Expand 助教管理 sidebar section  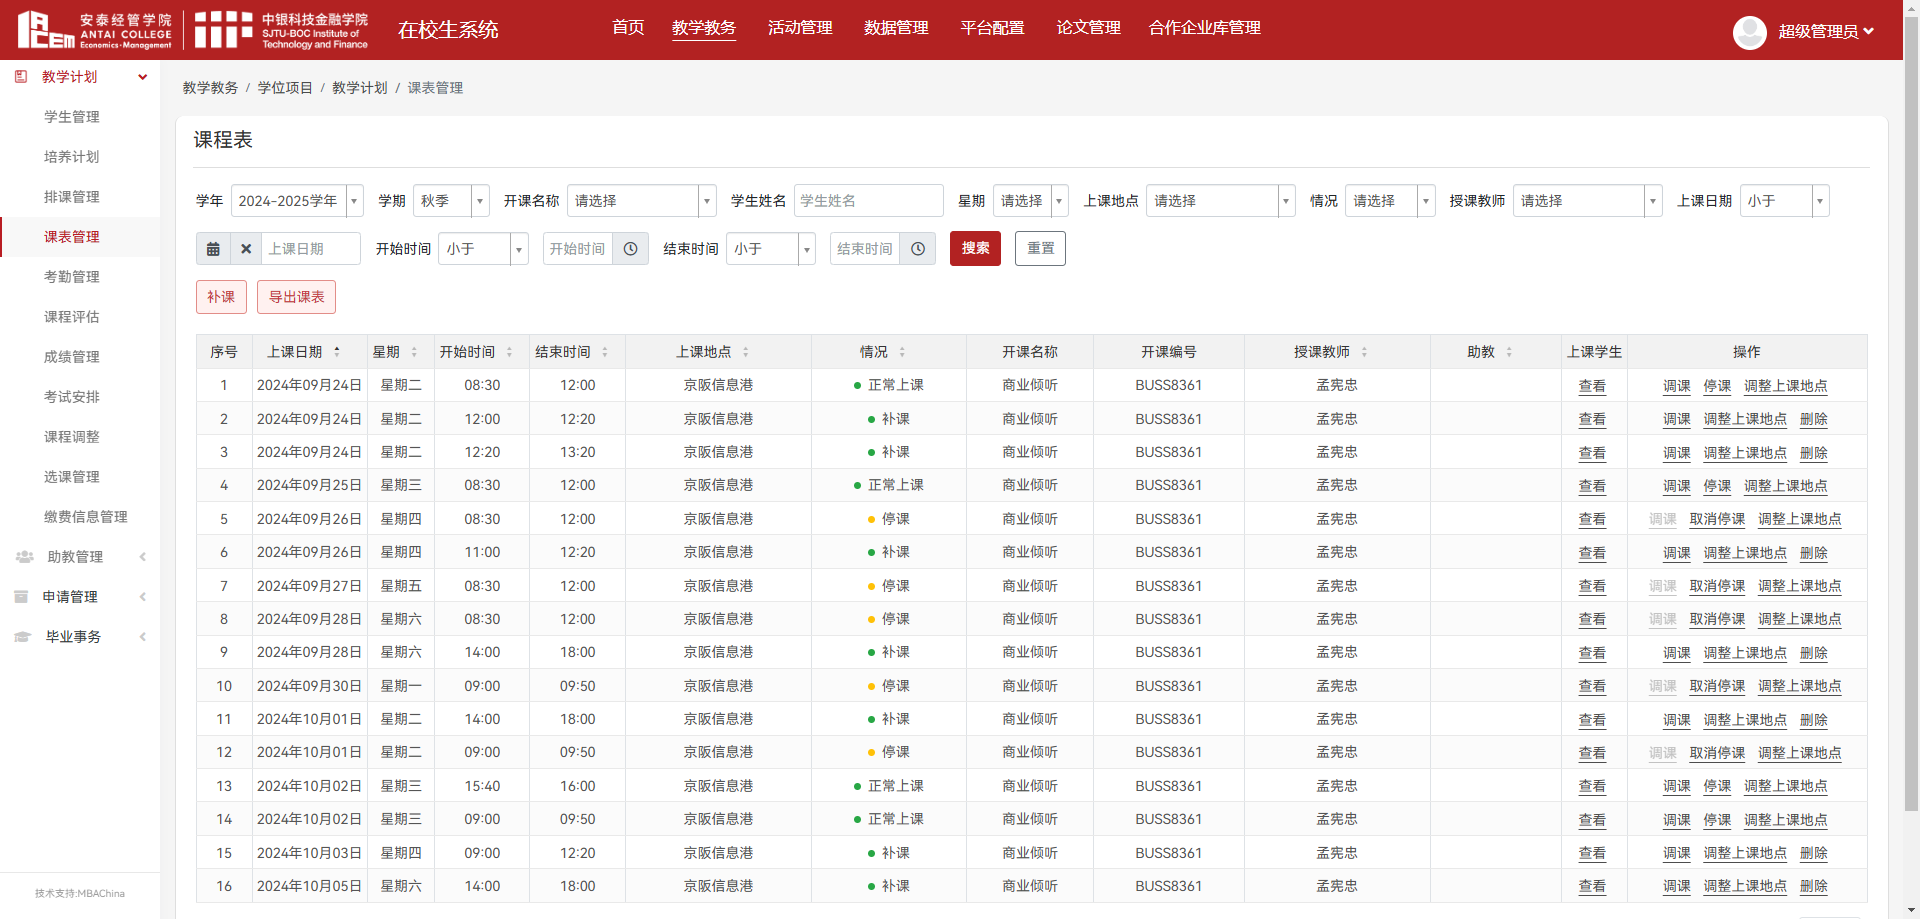[143, 557]
